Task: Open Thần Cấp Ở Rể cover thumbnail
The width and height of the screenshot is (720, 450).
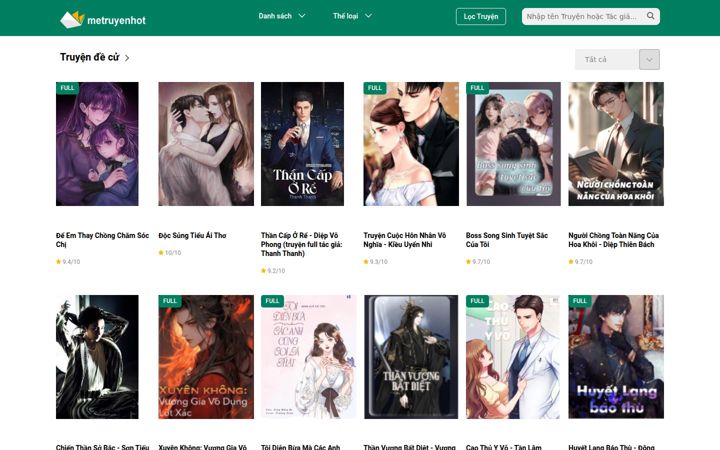Action: (302, 144)
